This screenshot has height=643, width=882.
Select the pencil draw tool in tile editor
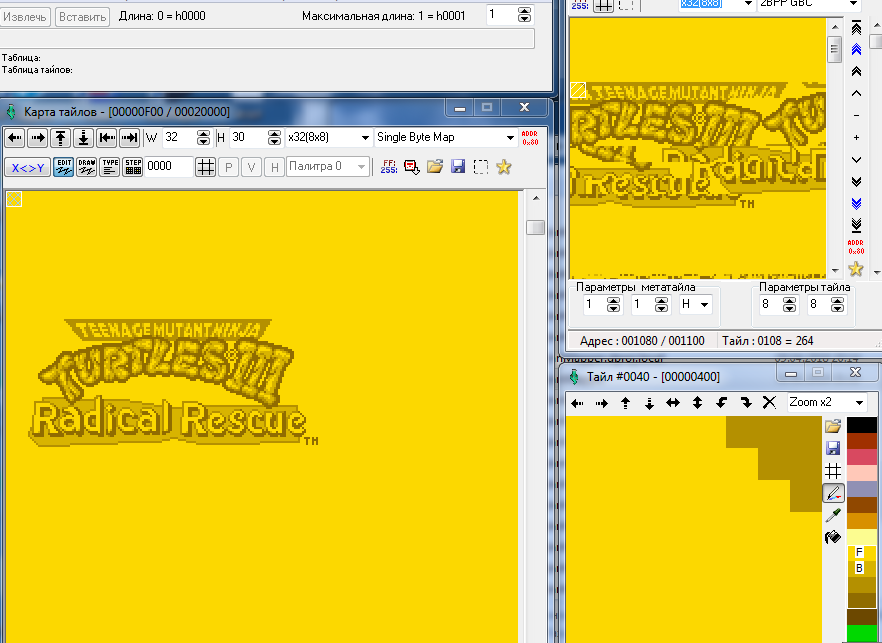click(833, 493)
